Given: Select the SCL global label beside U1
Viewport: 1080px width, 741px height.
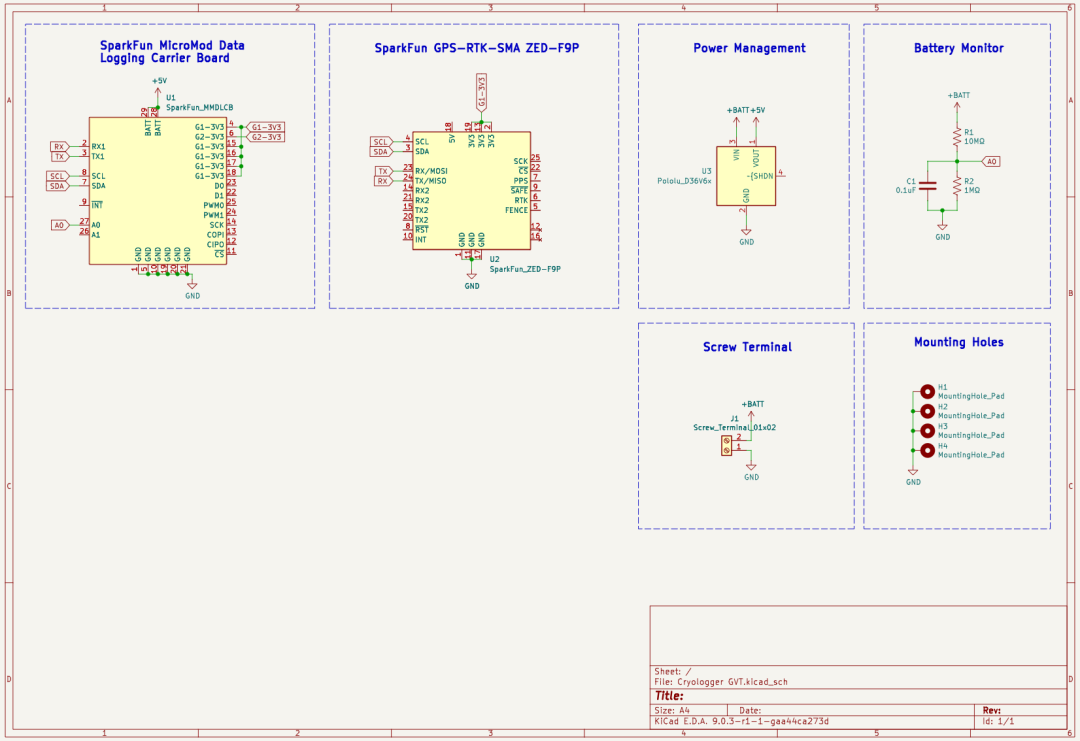Looking at the screenshot, I should 58,176.
